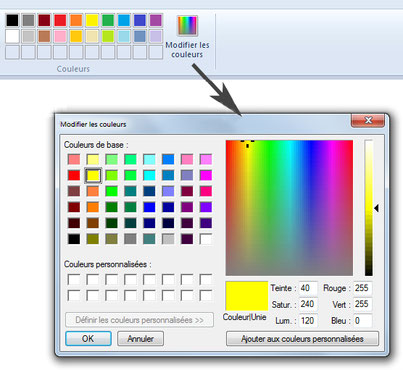Pick lime swatch in ribbon second row
Screen dimensions: 403x370
[108, 36]
